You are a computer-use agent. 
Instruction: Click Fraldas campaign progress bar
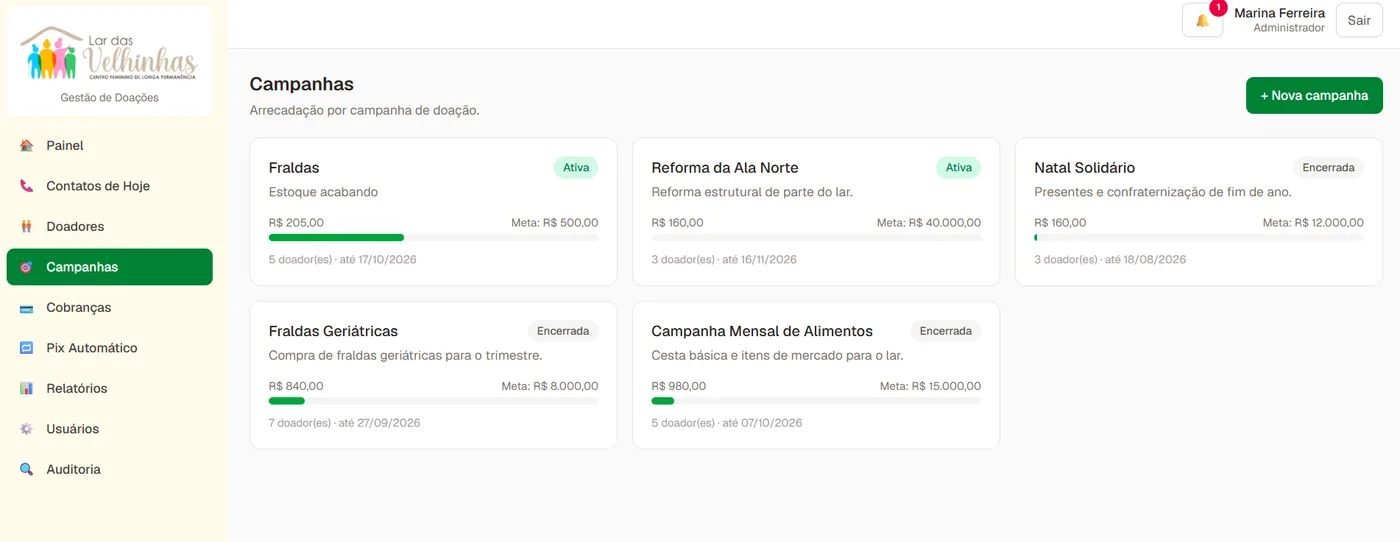click(x=433, y=238)
